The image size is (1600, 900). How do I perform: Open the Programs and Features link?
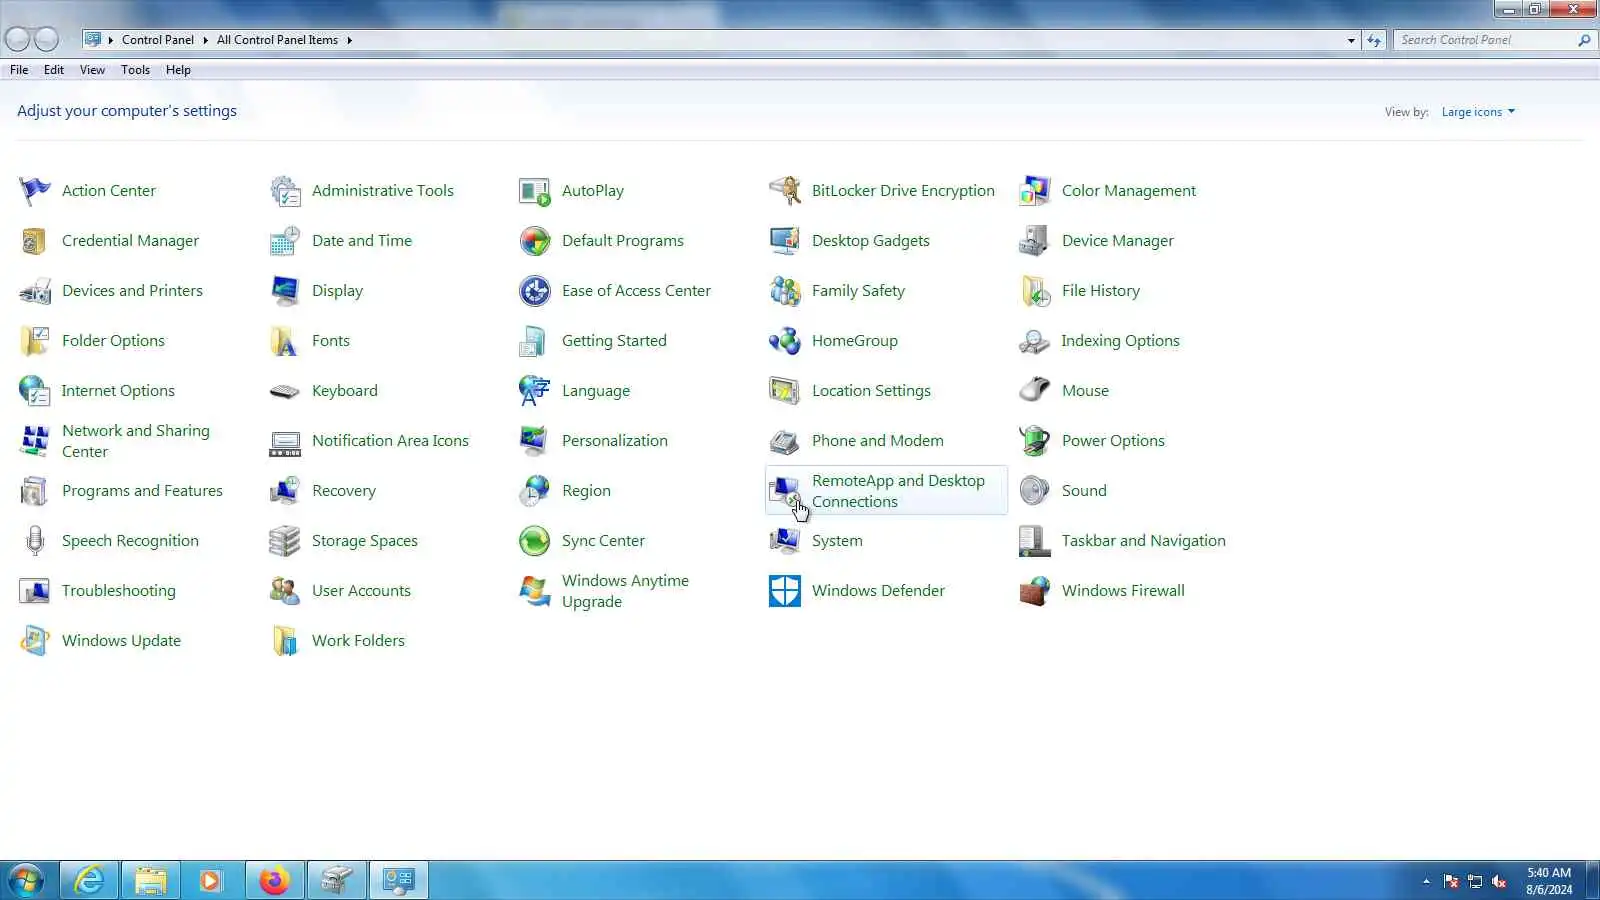point(142,491)
